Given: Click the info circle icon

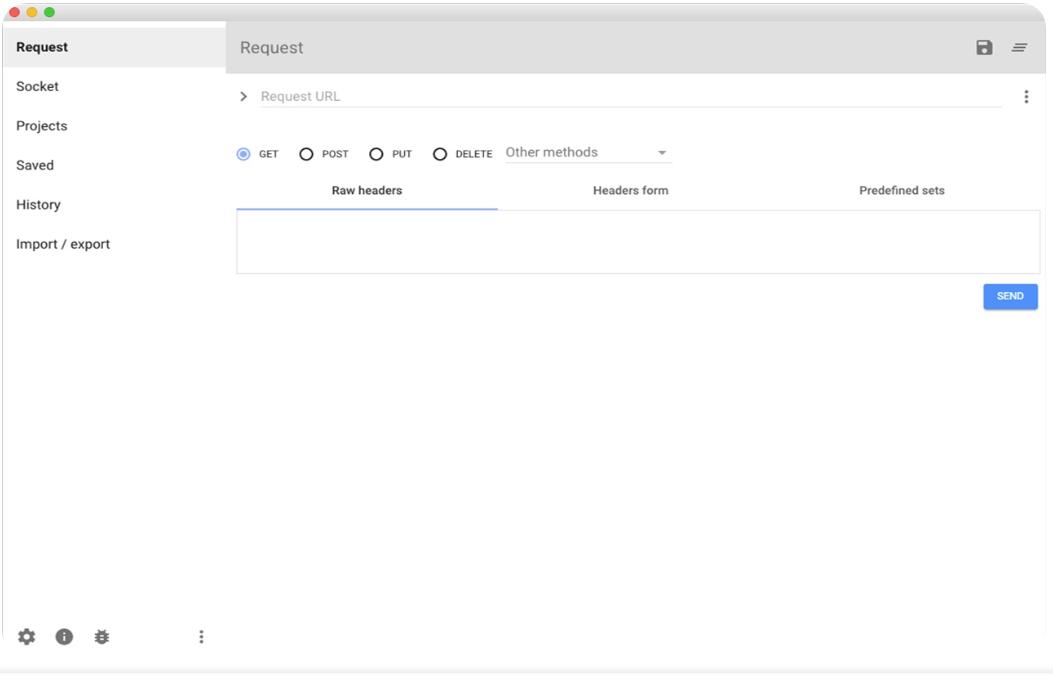Looking at the screenshot, I should (x=64, y=637).
